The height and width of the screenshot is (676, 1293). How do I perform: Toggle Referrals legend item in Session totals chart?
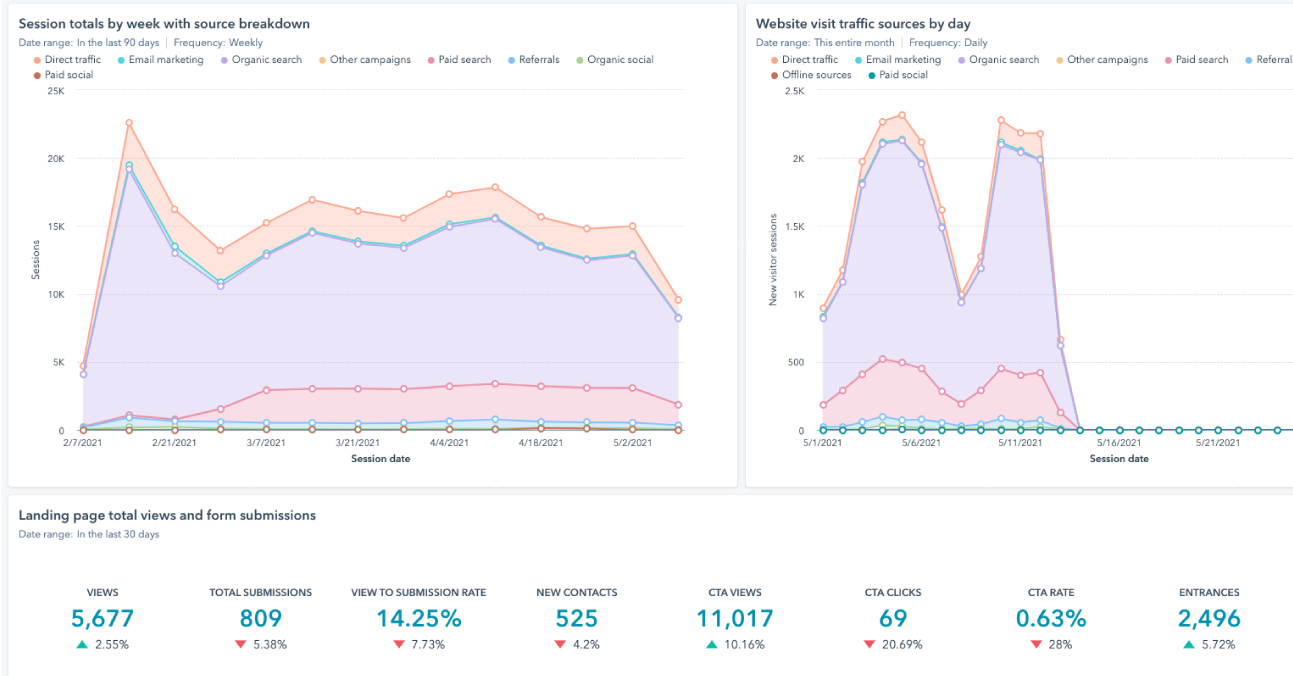pos(538,60)
